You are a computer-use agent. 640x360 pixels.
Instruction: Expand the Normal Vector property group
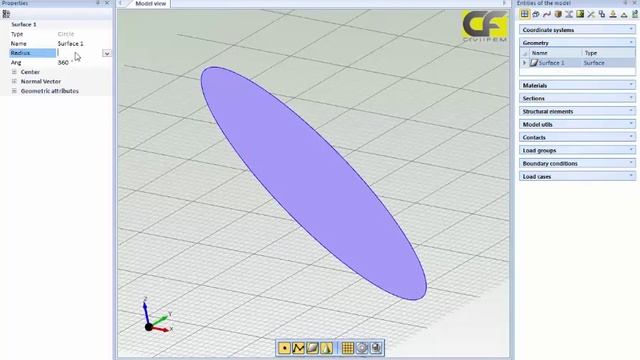(14, 81)
